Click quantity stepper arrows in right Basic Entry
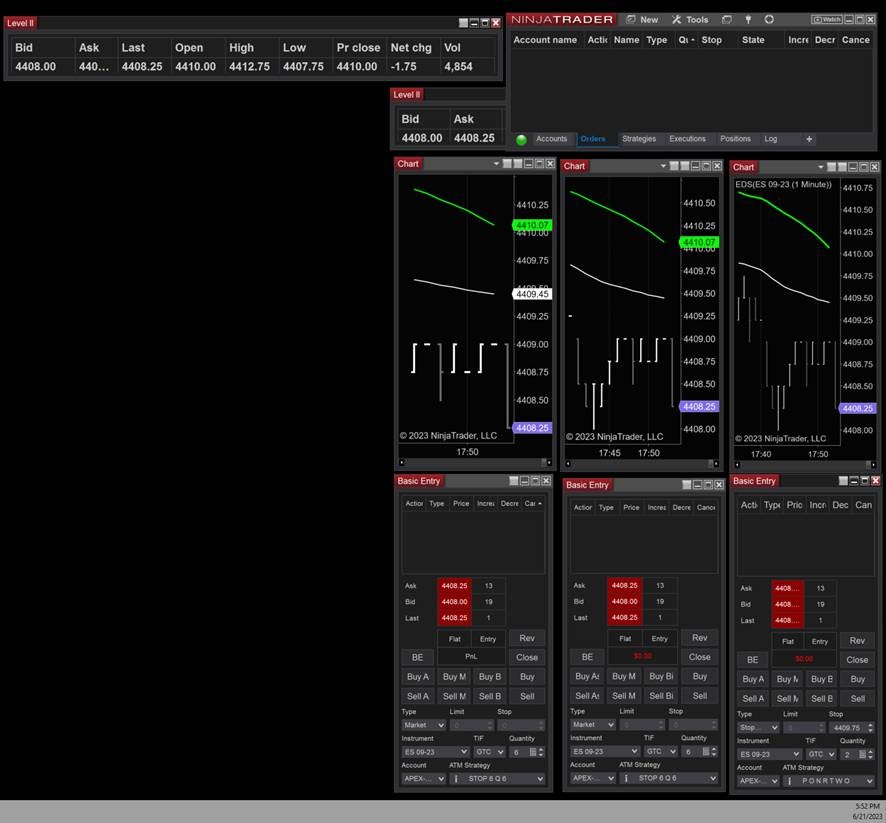 (x=871, y=754)
